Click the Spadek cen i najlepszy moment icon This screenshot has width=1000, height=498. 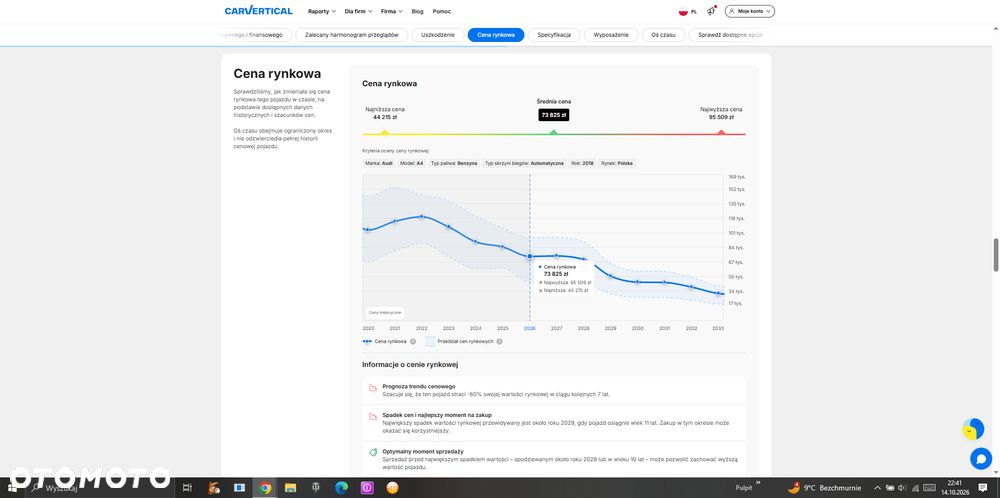(373, 416)
